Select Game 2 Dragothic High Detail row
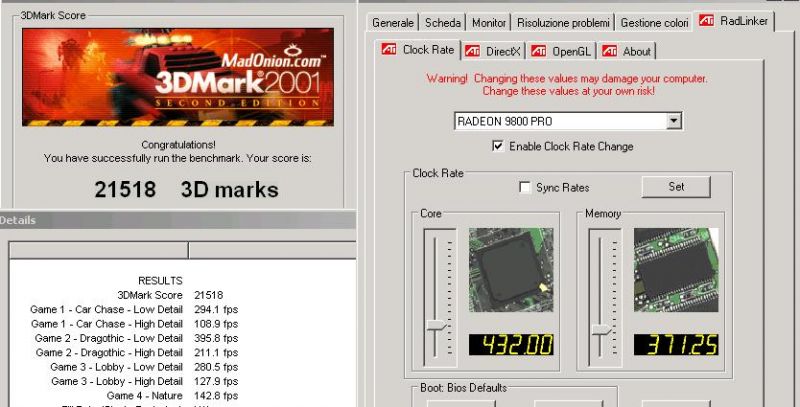The width and height of the screenshot is (800, 407). tap(137, 352)
